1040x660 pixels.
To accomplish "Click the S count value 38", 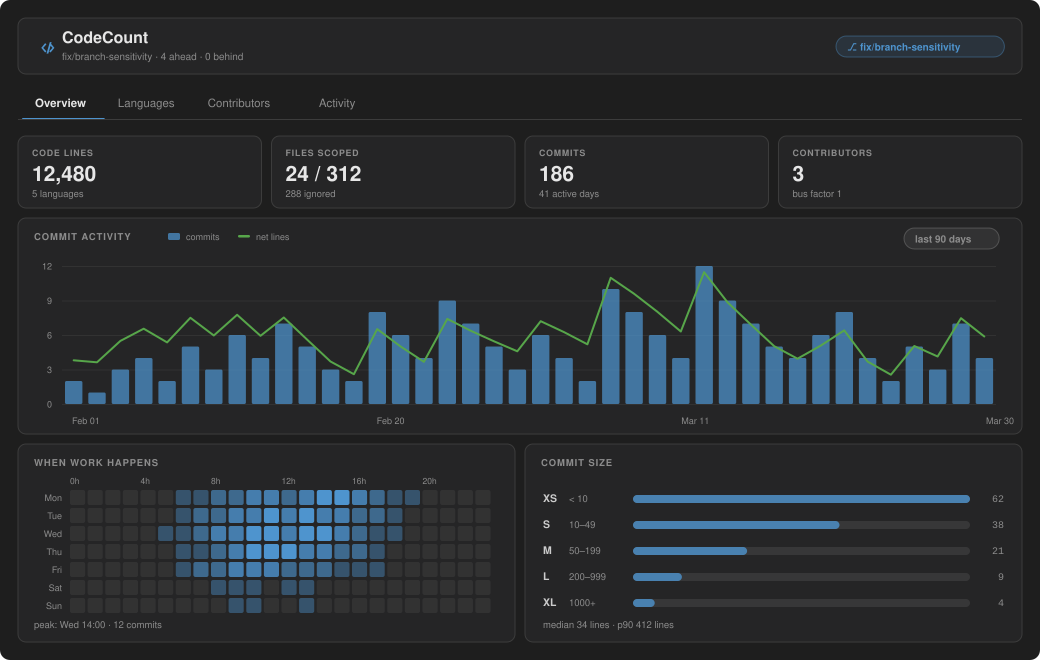I will [998, 525].
